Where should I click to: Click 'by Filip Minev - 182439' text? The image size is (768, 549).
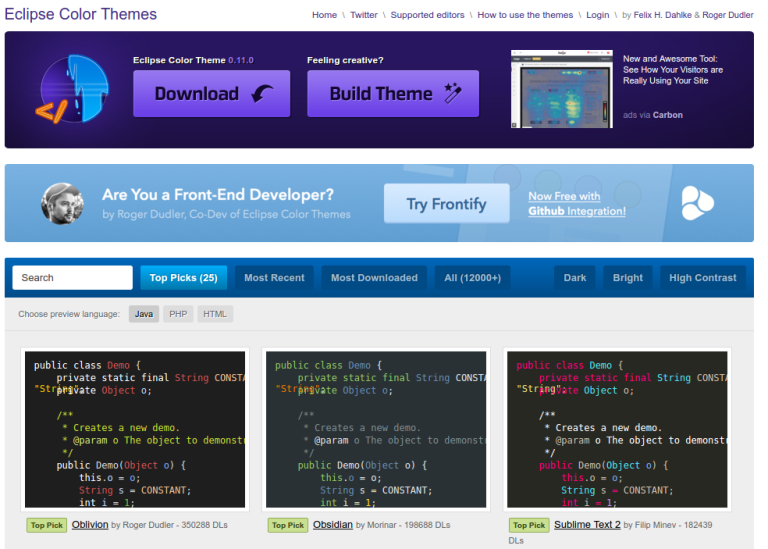click(x=668, y=525)
